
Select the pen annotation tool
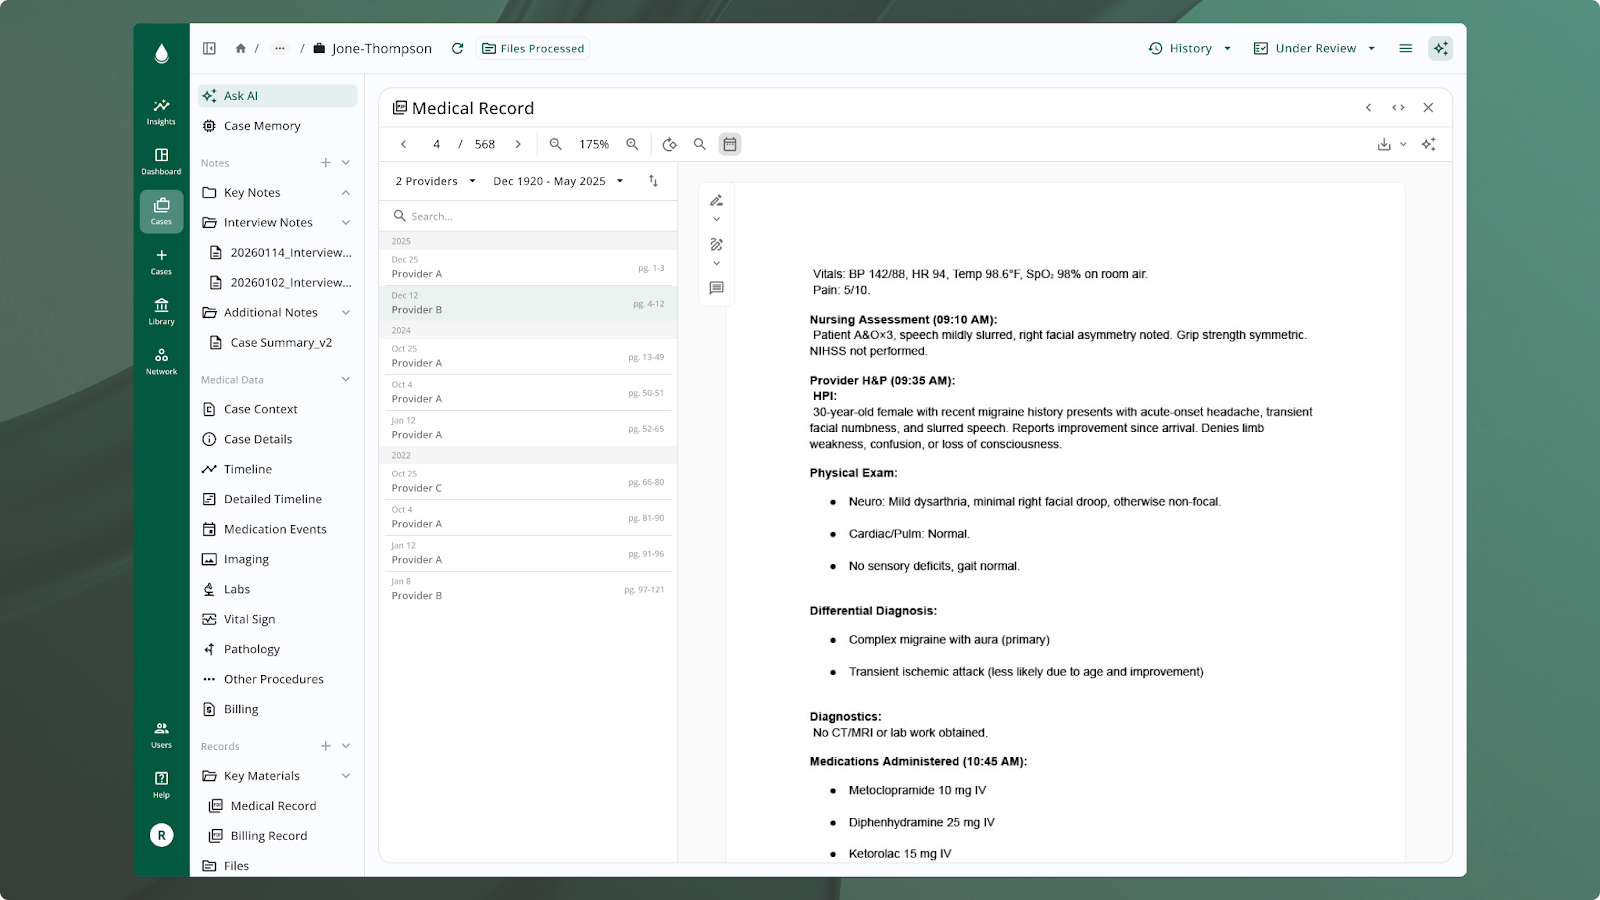[x=716, y=200]
